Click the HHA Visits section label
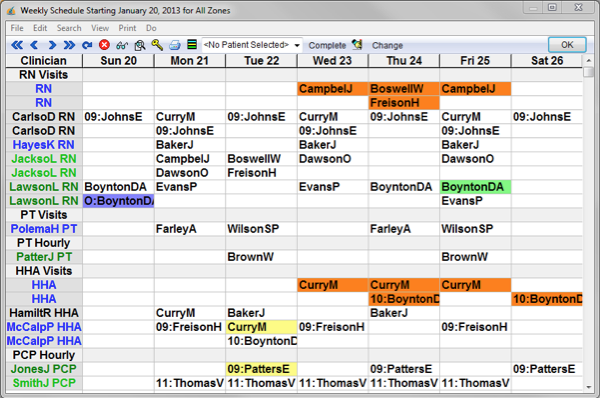 (x=44, y=271)
